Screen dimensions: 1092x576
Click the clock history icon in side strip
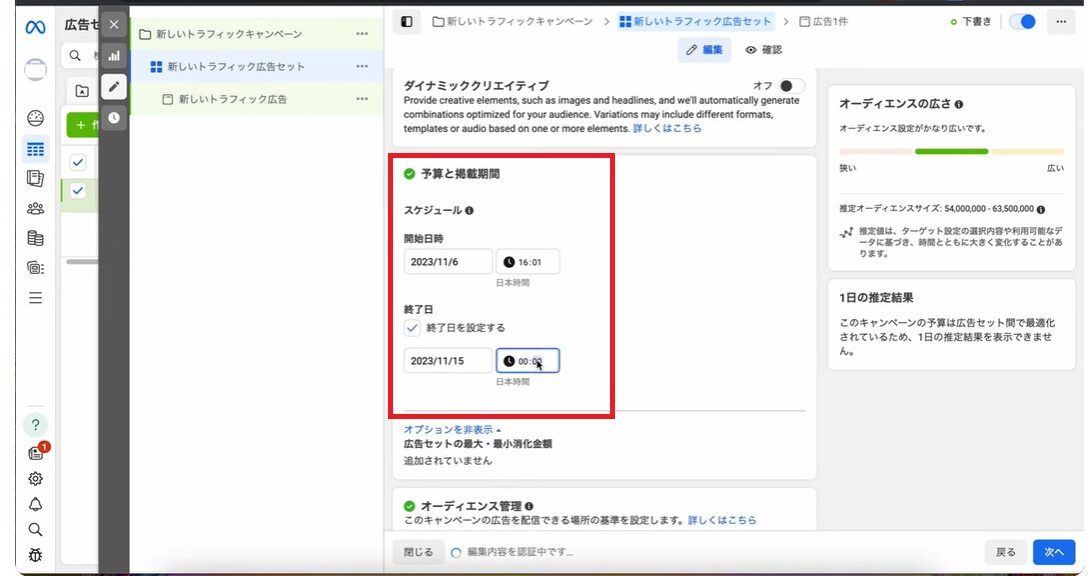[x=114, y=118]
